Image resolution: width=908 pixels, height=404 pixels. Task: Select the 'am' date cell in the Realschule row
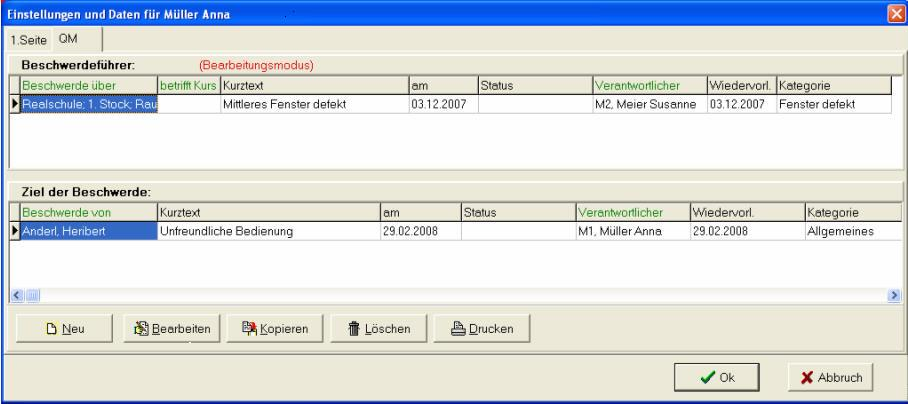point(444,104)
